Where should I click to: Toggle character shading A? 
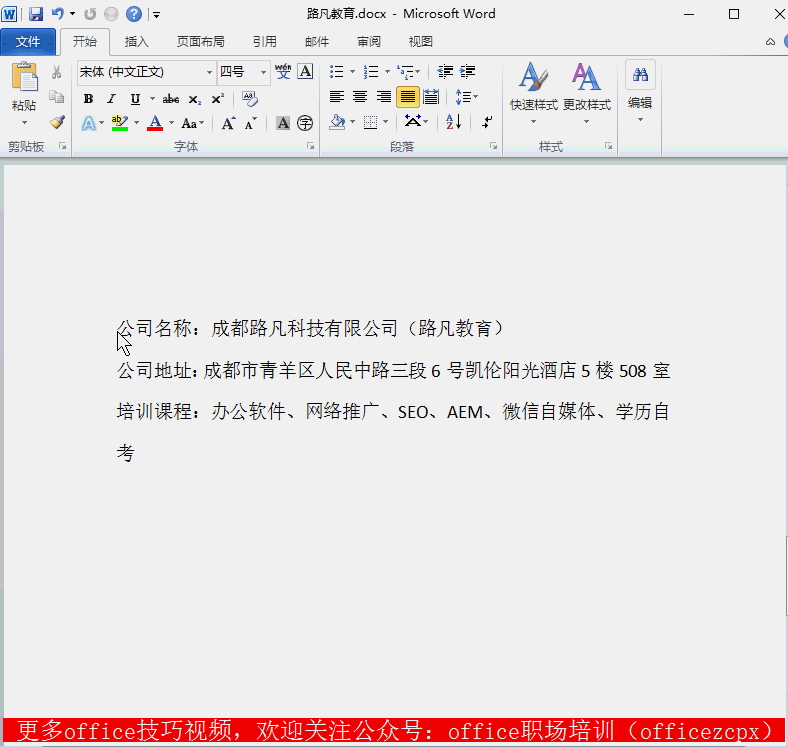[283, 123]
